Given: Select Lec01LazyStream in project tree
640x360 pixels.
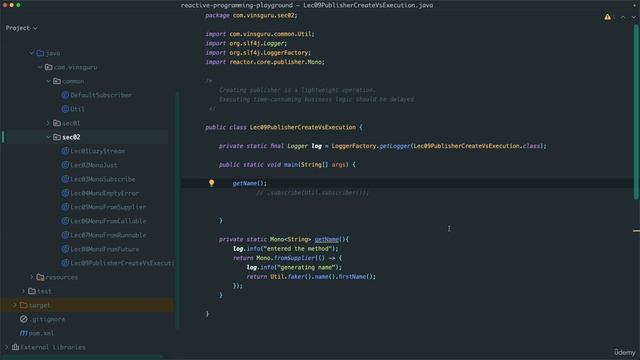Looking at the screenshot, I should [98, 151].
